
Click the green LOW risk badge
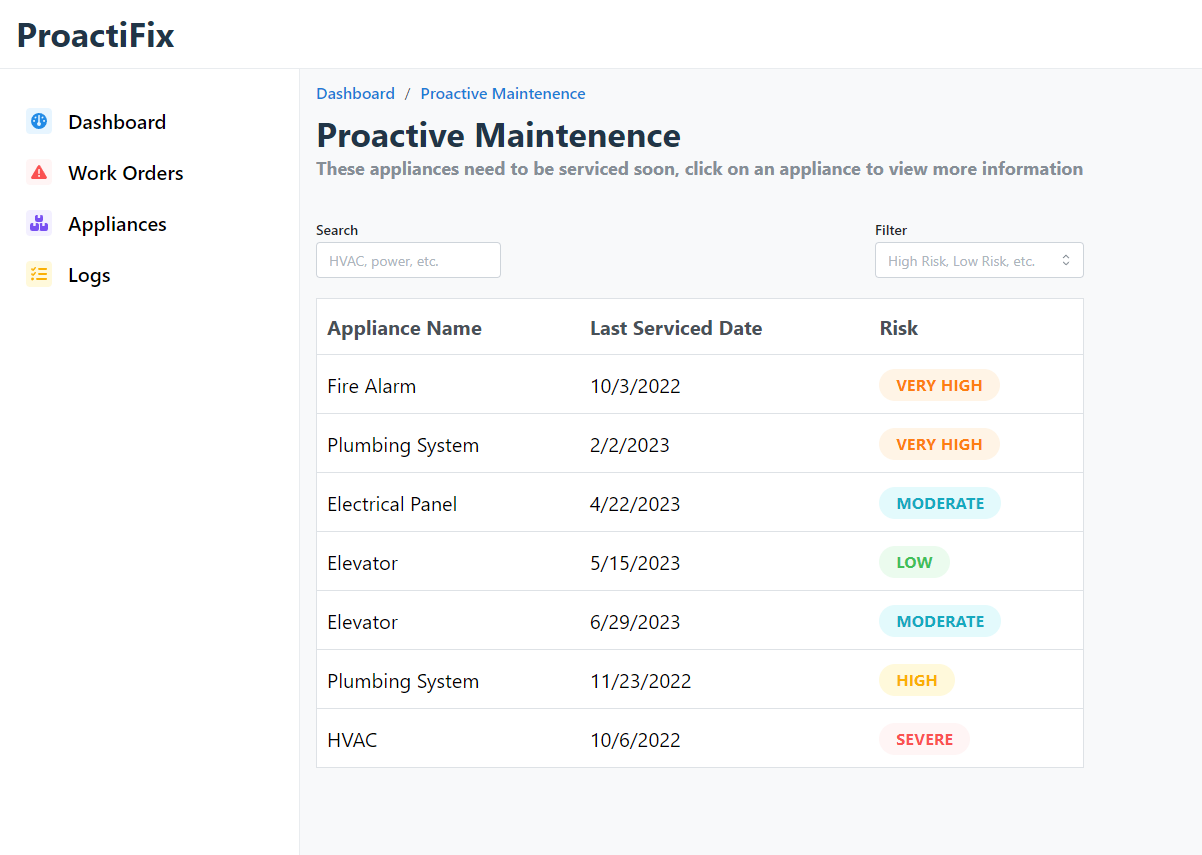coord(914,562)
